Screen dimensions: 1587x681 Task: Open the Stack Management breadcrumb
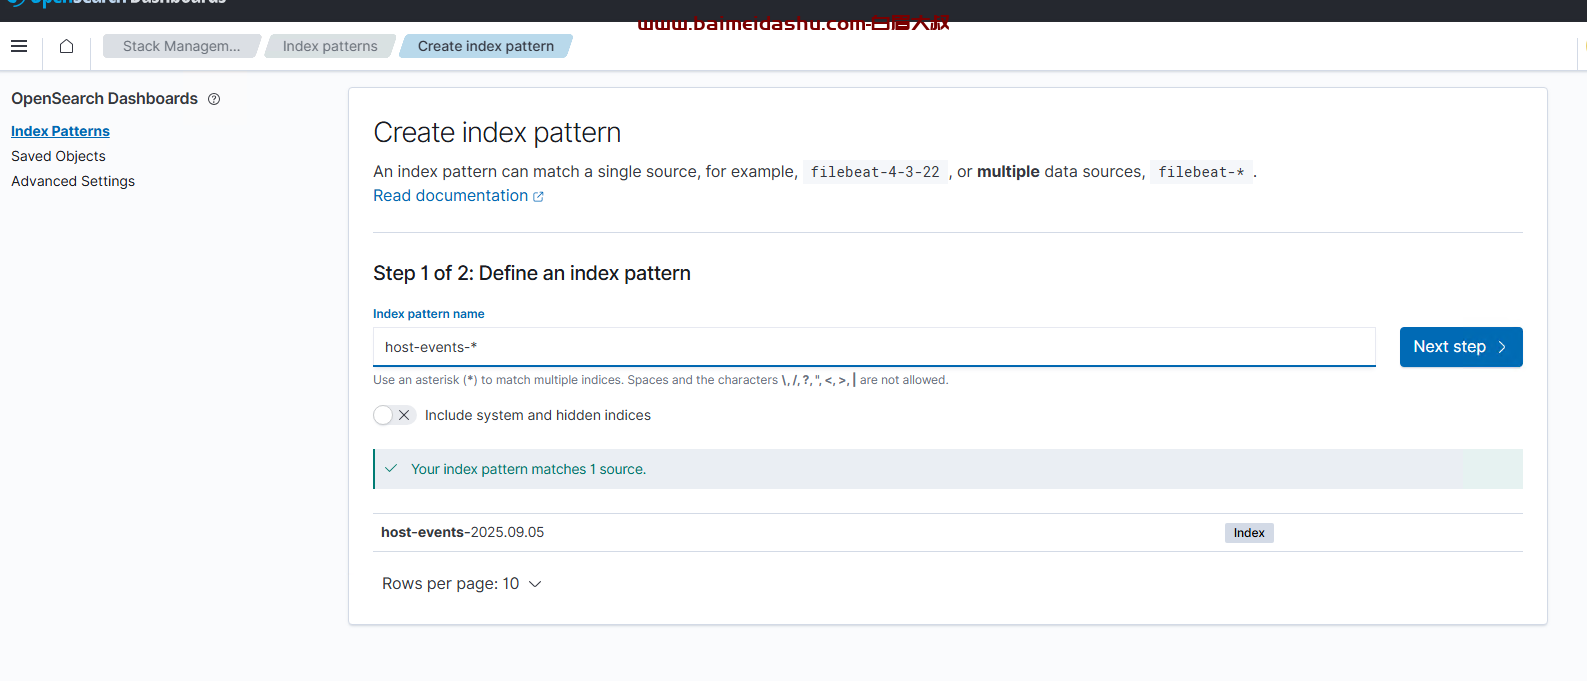pos(181,46)
